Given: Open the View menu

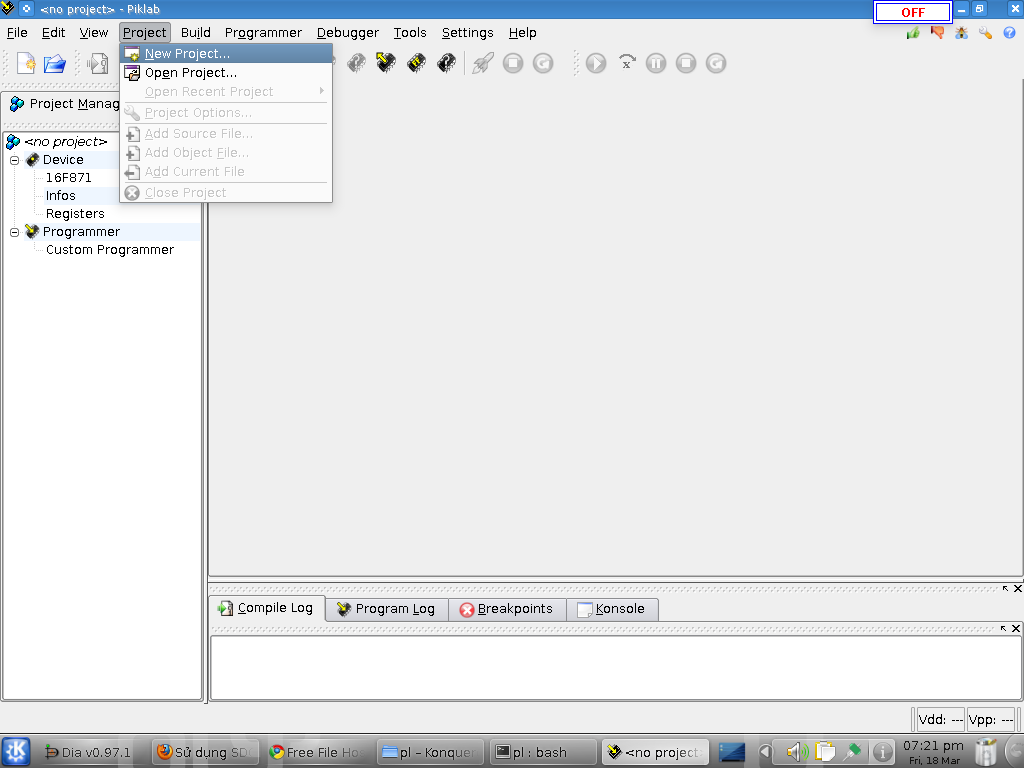Looking at the screenshot, I should [94, 33].
